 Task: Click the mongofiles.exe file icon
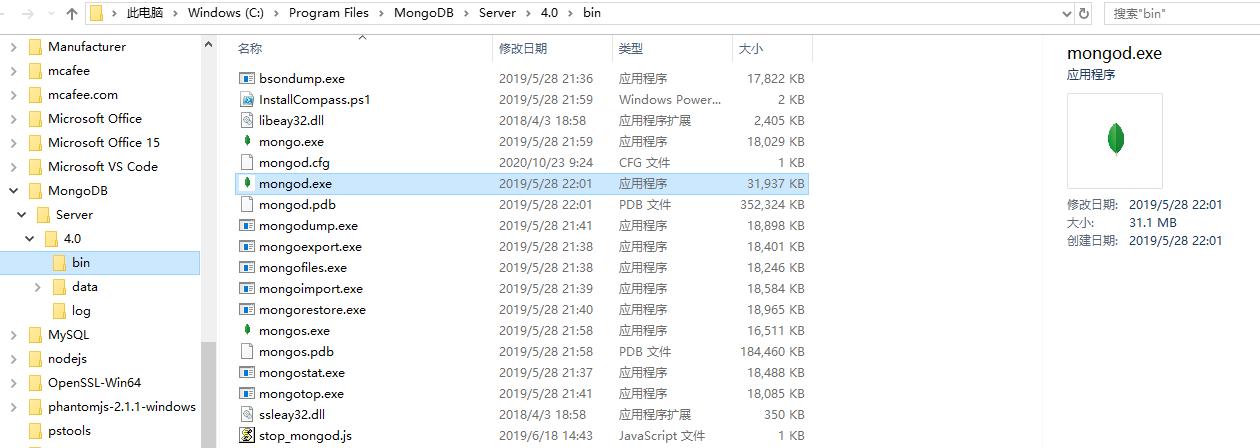point(248,267)
